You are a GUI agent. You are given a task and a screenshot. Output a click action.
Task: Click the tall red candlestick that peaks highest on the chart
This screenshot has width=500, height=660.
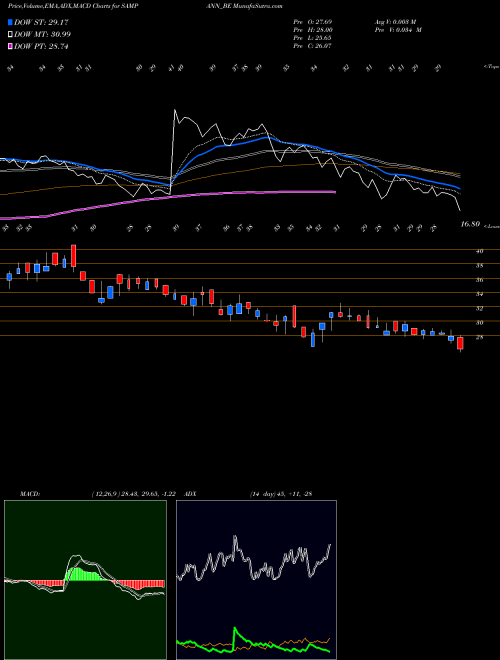[73, 255]
